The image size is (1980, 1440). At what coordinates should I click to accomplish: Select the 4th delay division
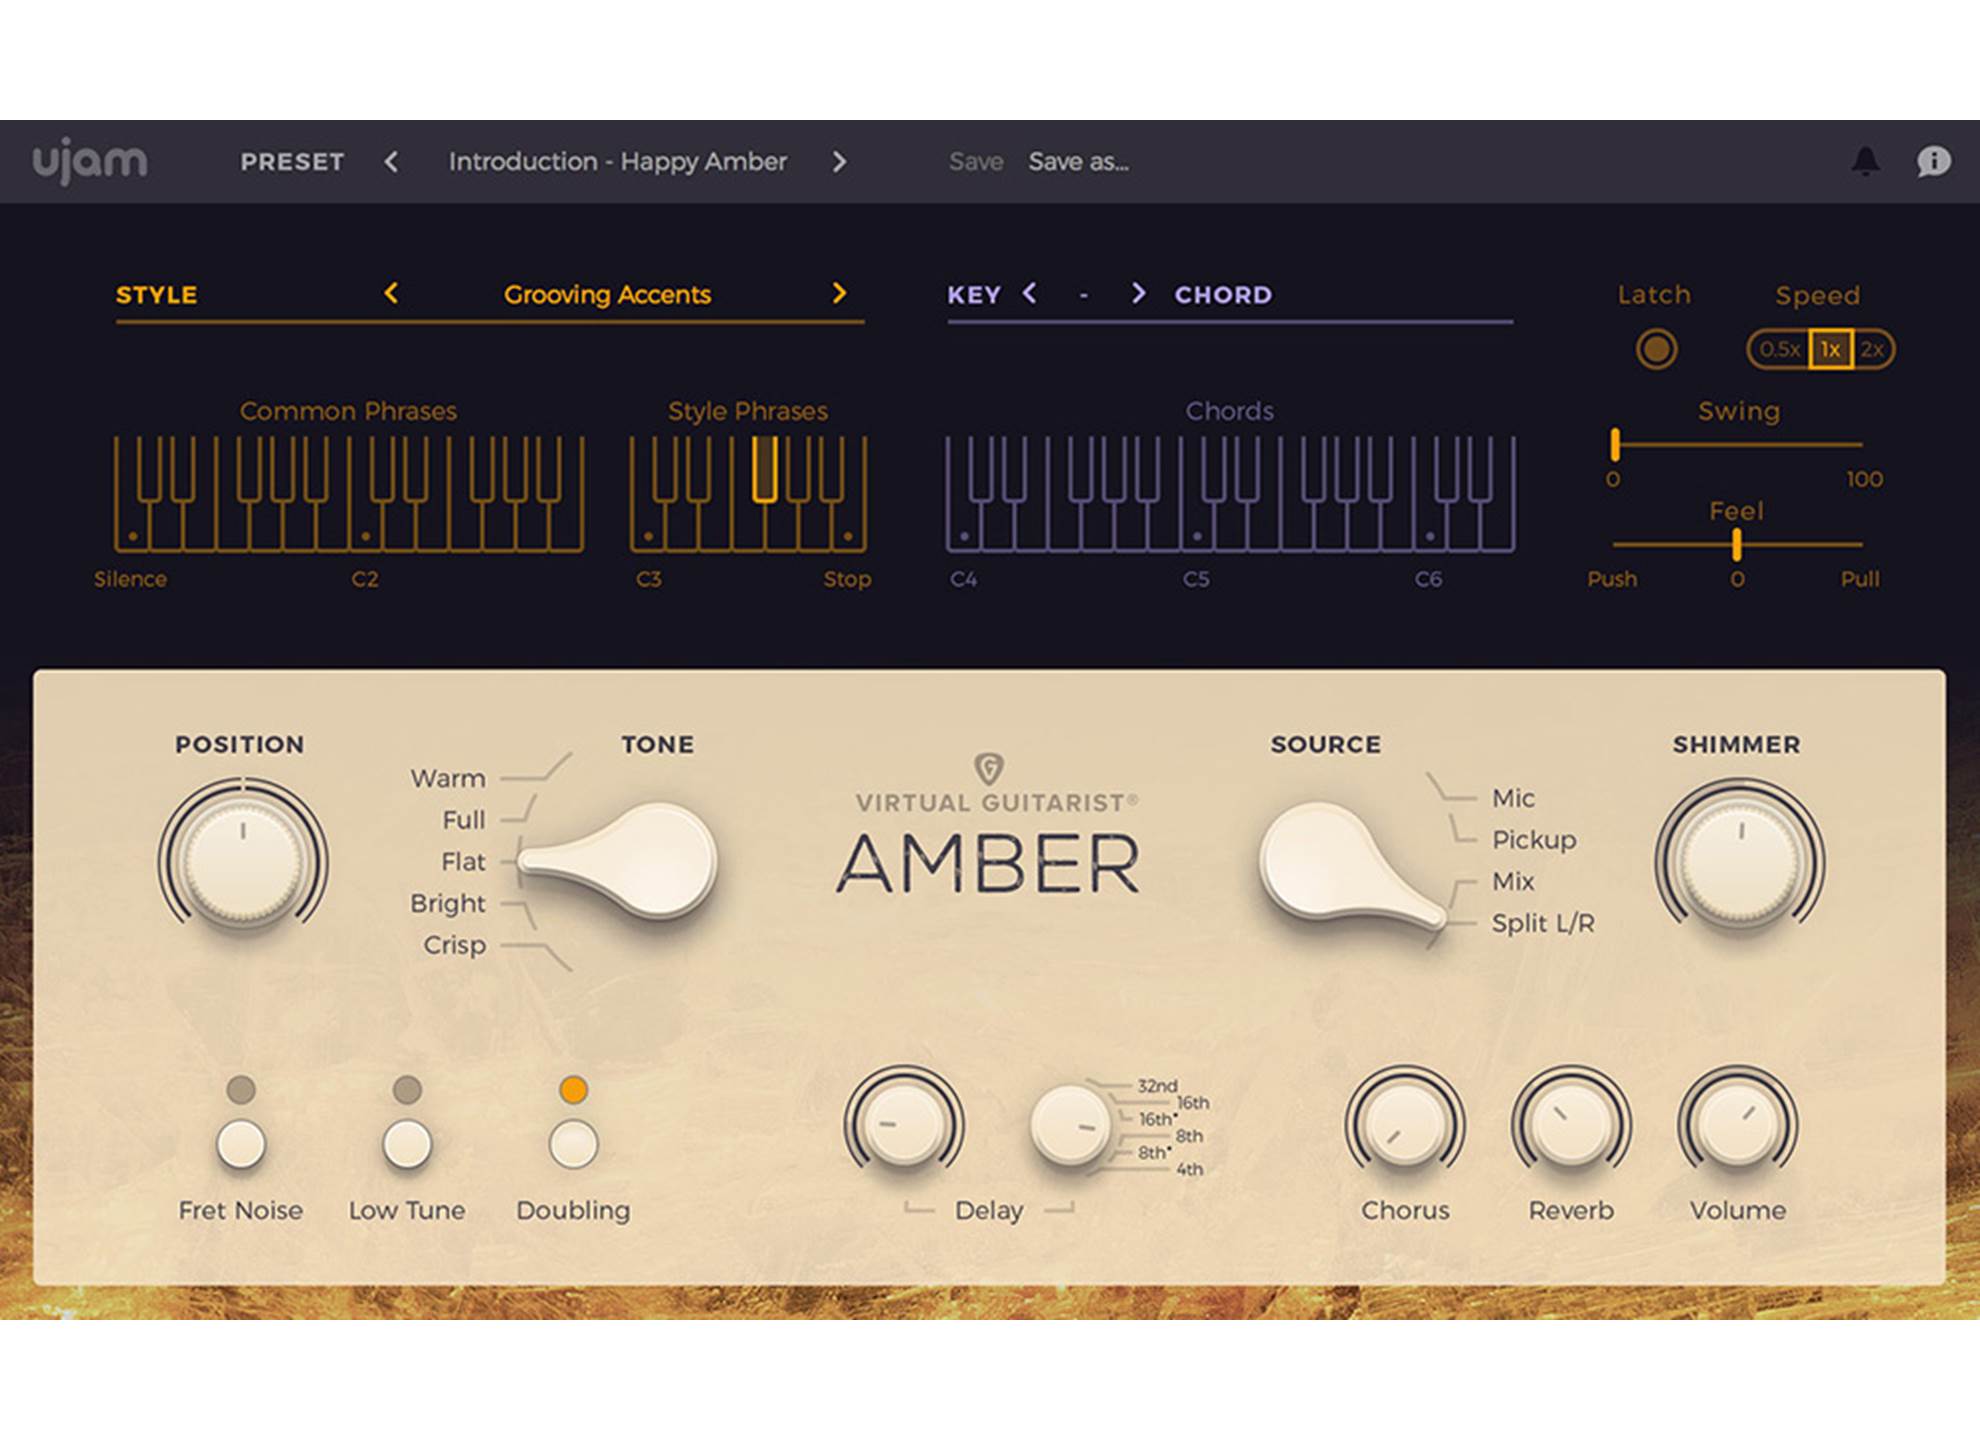[1189, 1169]
